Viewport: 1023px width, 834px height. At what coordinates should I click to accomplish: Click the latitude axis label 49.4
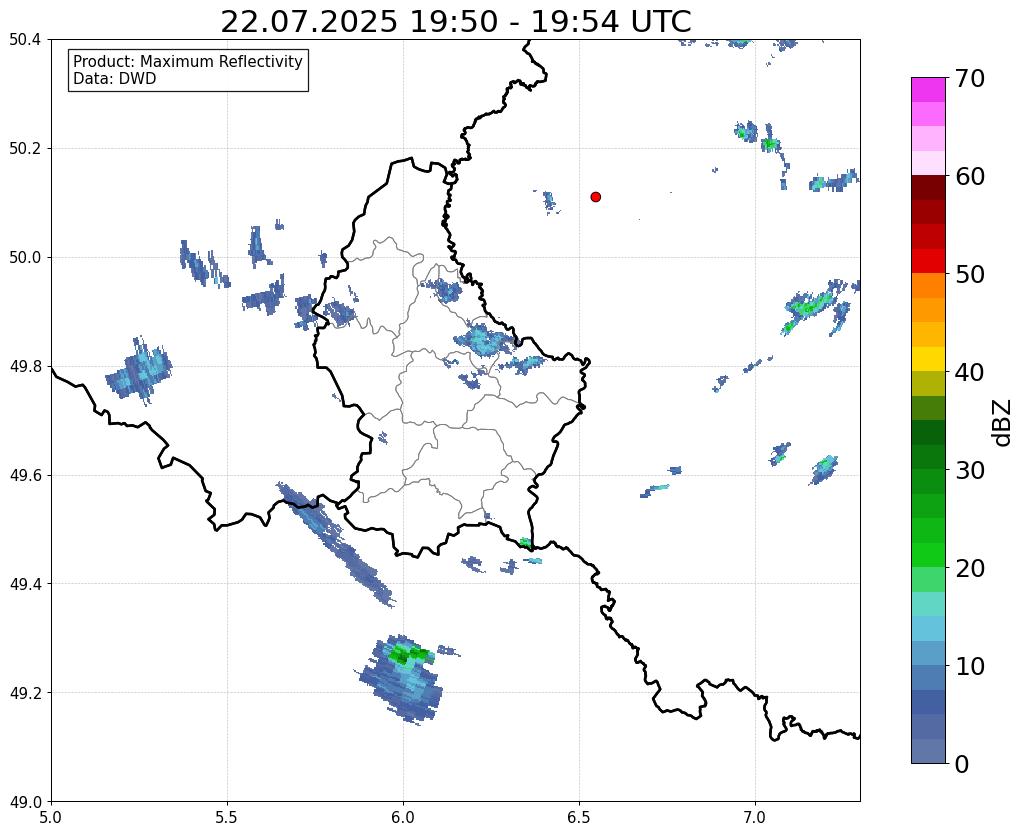click(25, 584)
